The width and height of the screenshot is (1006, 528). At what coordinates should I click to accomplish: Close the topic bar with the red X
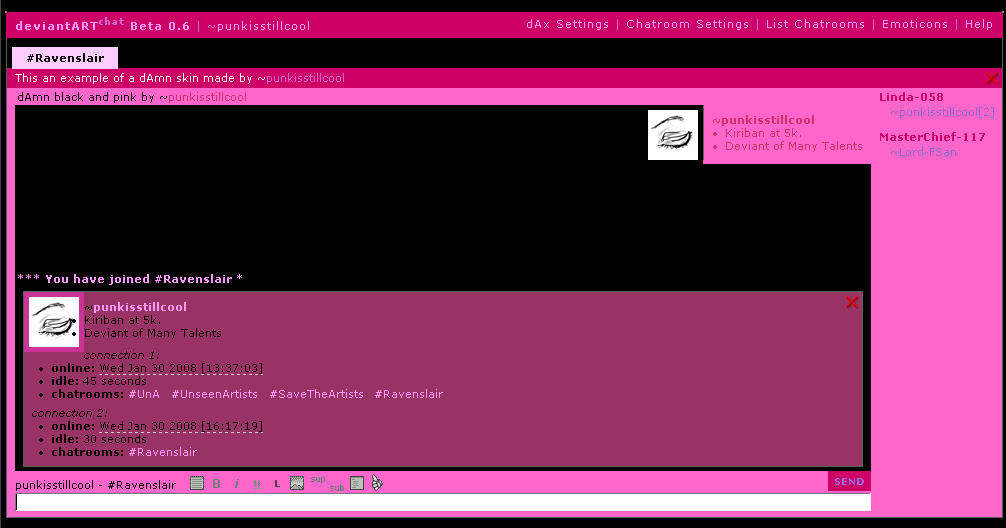point(992,79)
